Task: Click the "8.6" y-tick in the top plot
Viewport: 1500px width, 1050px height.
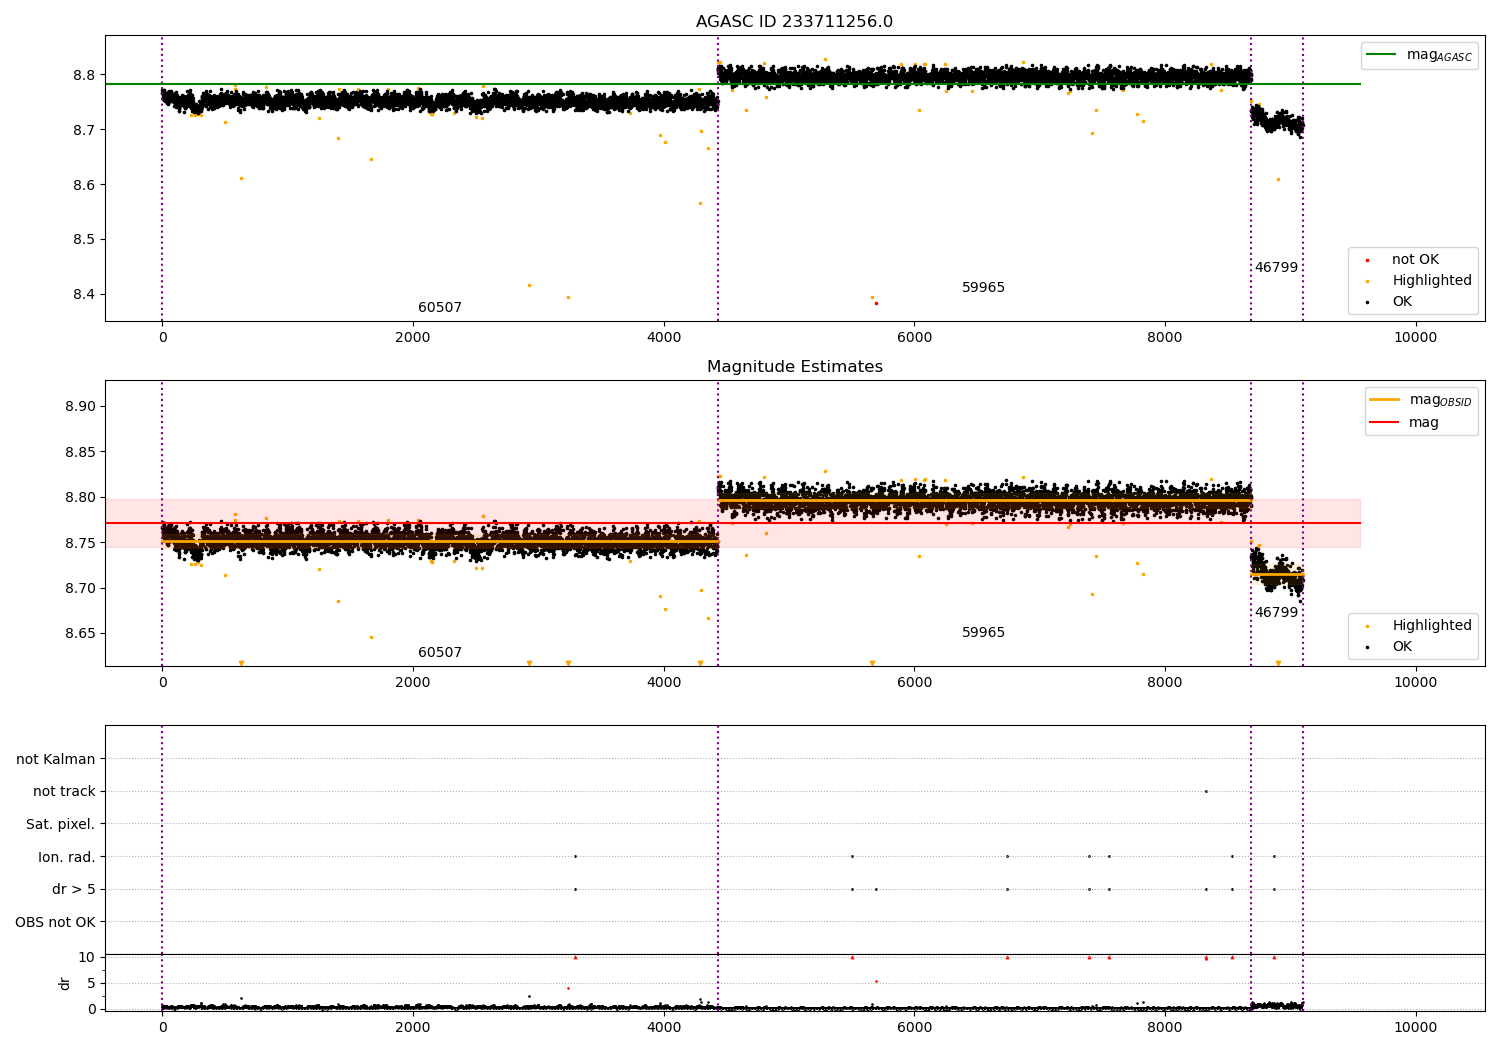Action: pos(84,186)
